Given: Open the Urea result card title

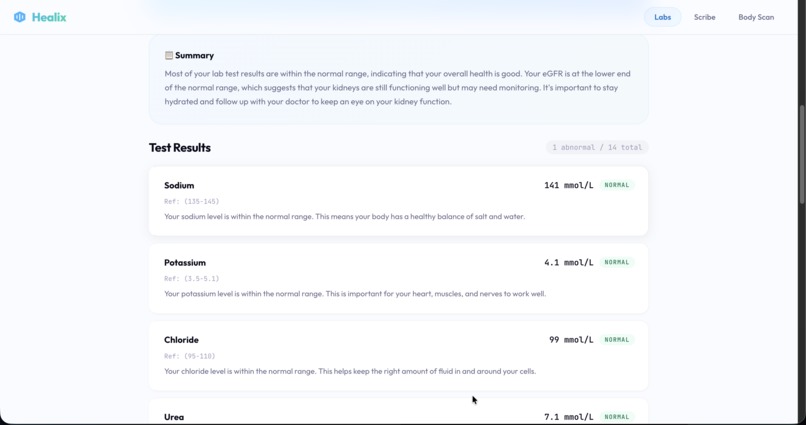Looking at the screenshot, I should click(x=174, y=417).
